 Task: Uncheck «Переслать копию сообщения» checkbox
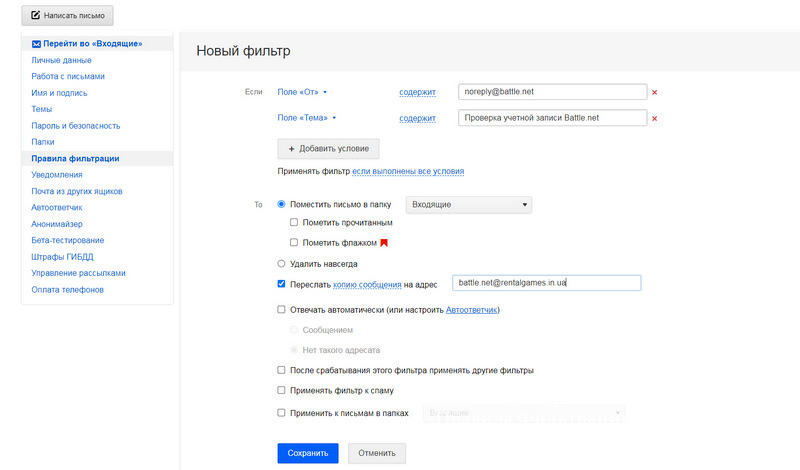point(281,284)
